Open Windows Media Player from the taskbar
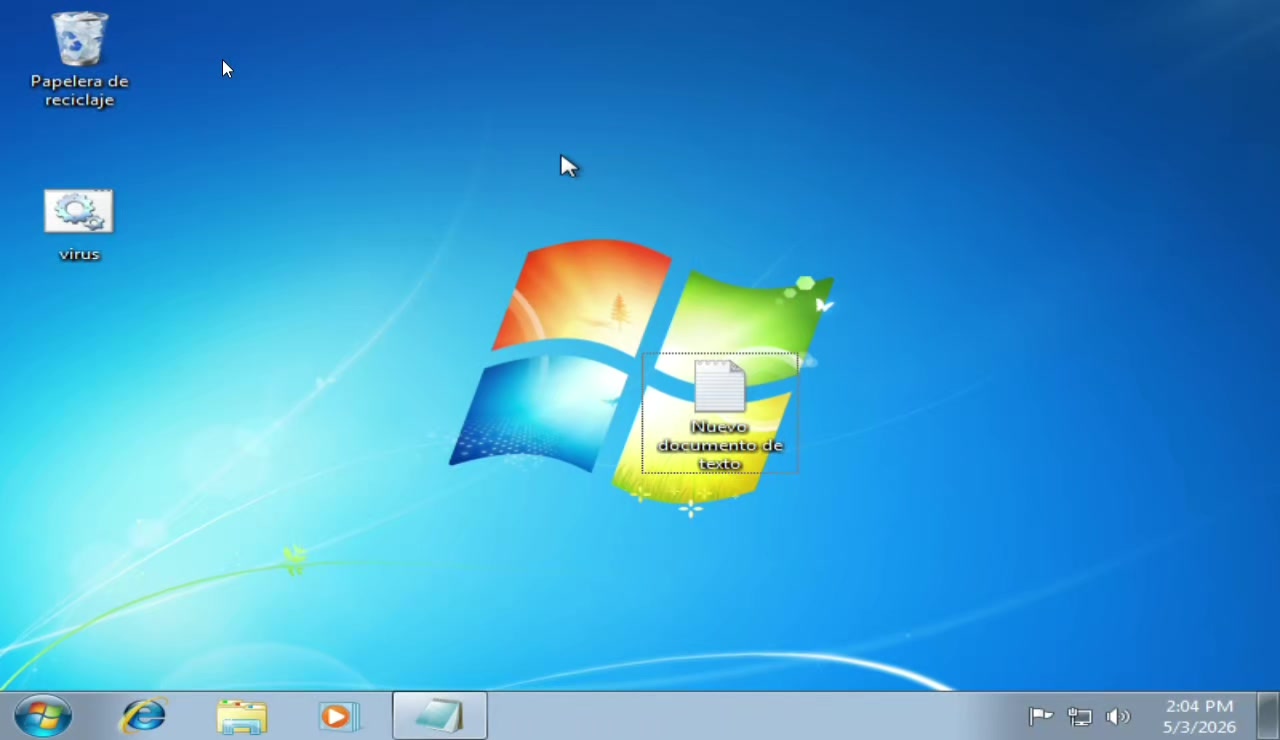The height and width of the screenshot is (740, 1280). coord(339,716)
